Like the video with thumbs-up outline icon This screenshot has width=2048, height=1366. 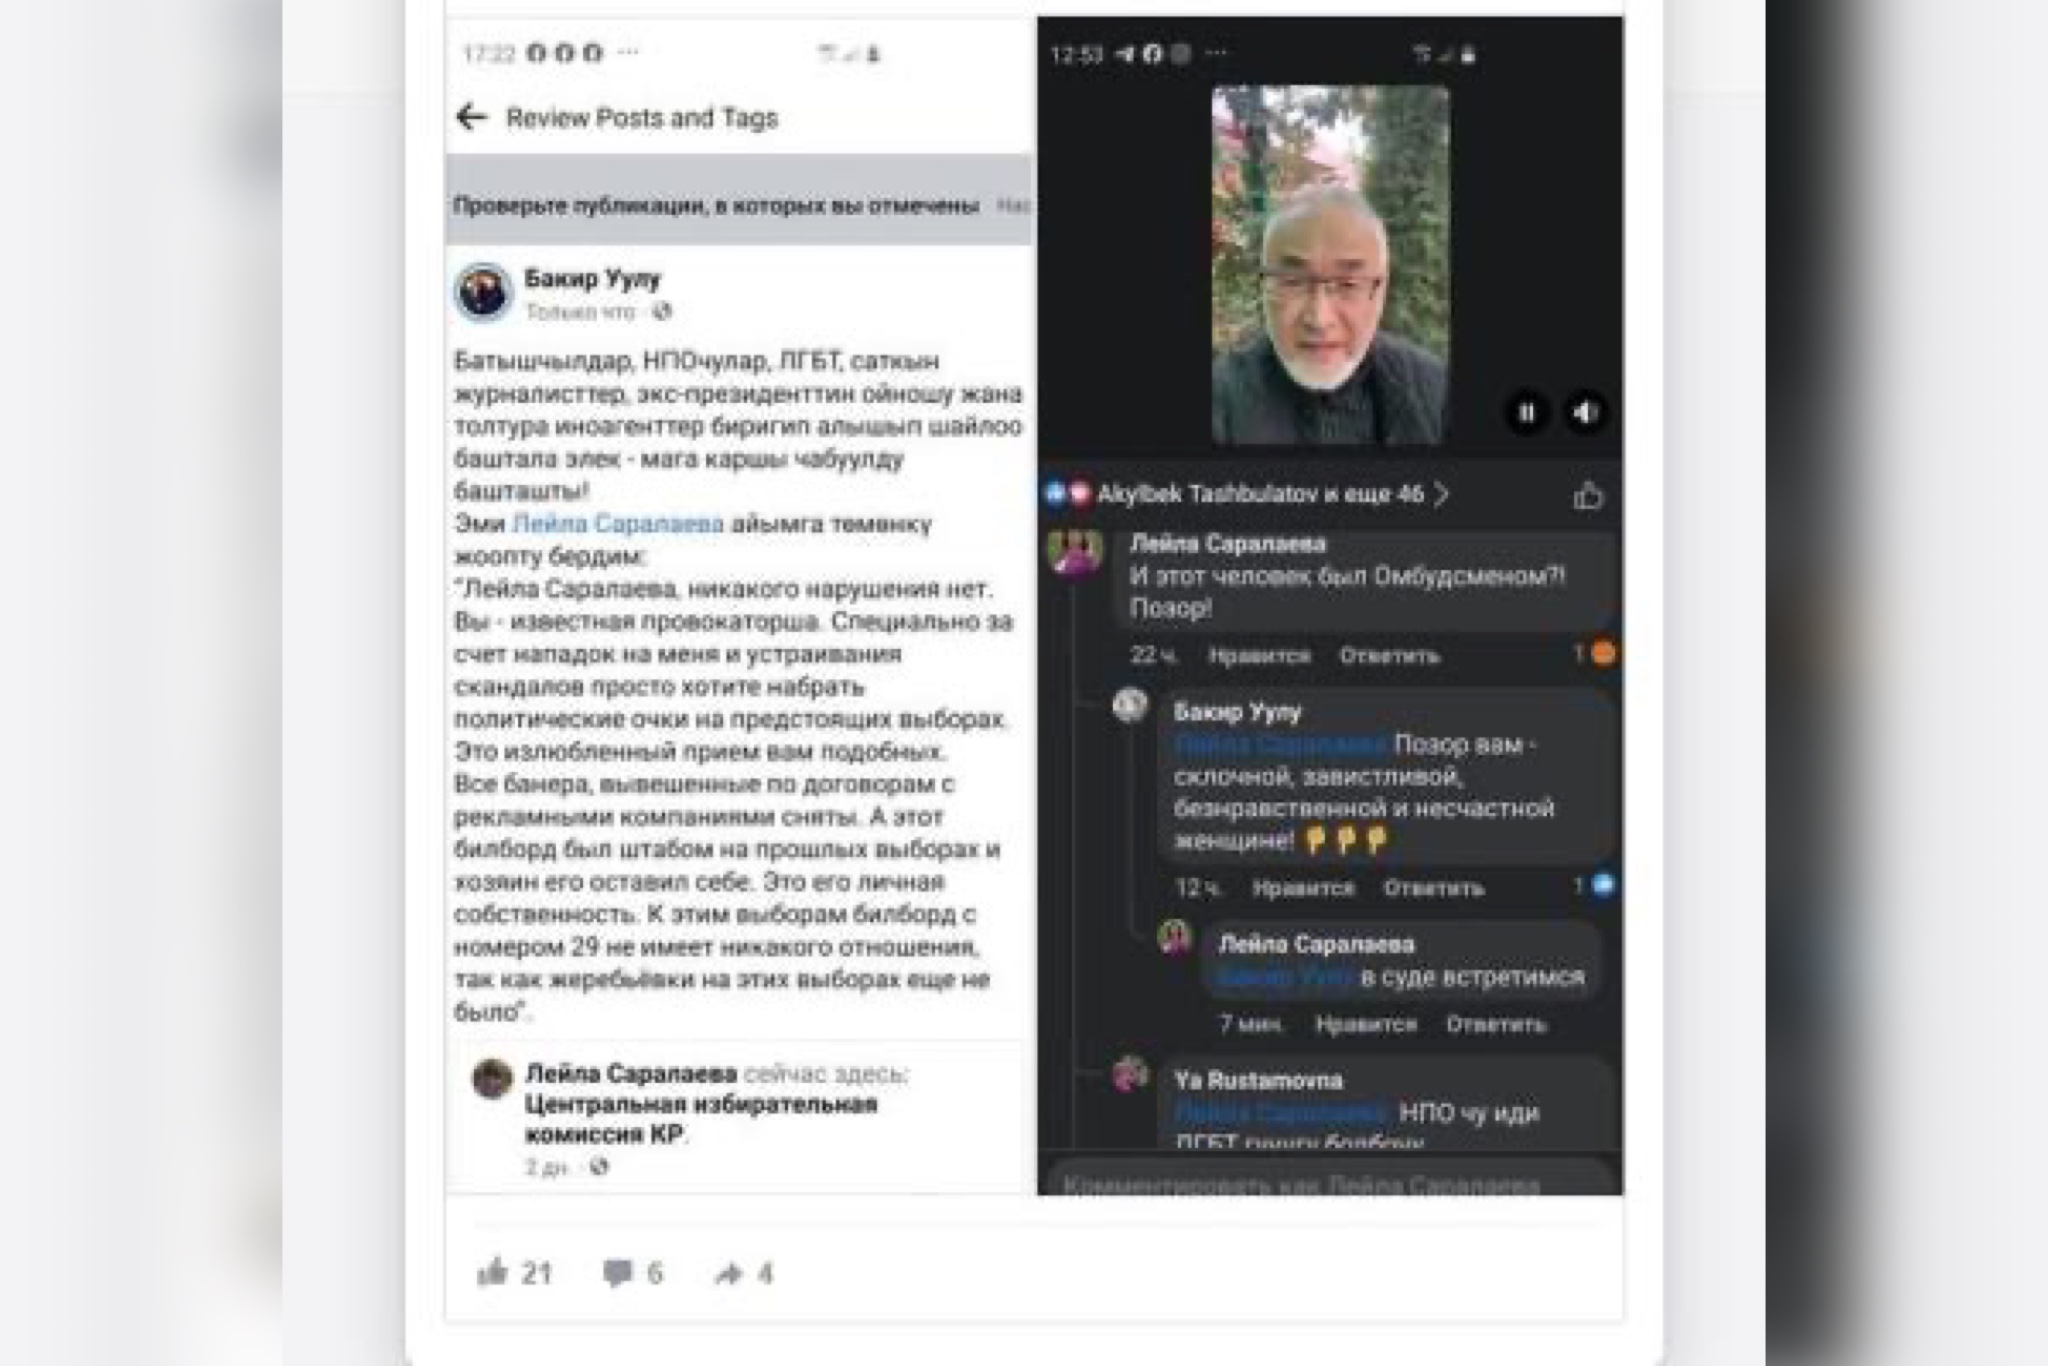click(x=1587, y=495)
